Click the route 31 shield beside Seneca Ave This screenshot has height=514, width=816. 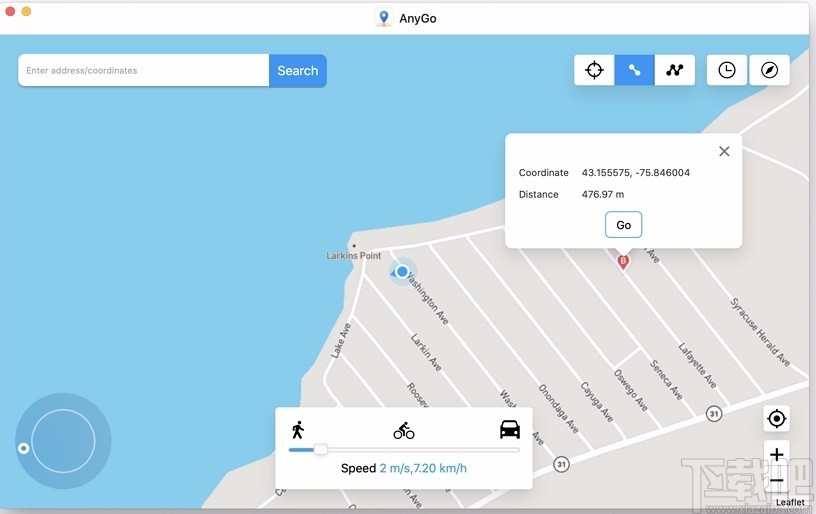coord(714,414)
